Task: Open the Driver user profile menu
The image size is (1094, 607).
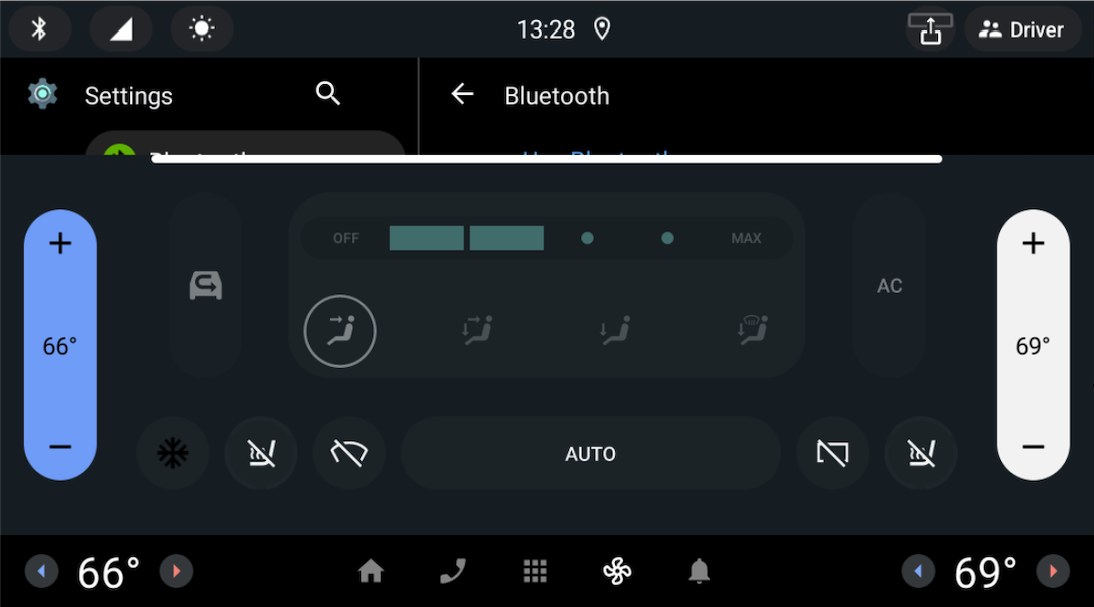Action: point(1021,29)
